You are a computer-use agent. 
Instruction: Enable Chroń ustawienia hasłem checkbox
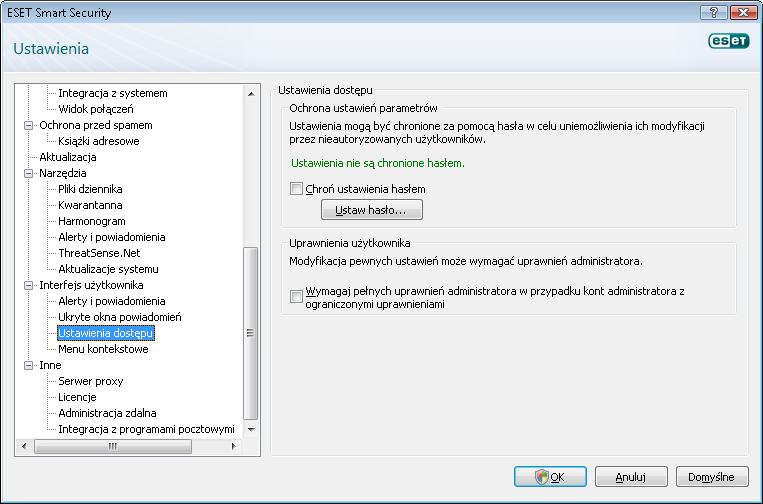click(296, 189)
